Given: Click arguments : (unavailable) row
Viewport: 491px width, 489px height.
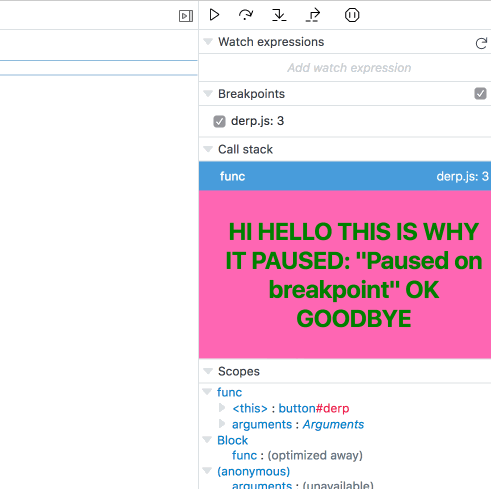Looking at the screenshot, I should click(x=303, y=485).
